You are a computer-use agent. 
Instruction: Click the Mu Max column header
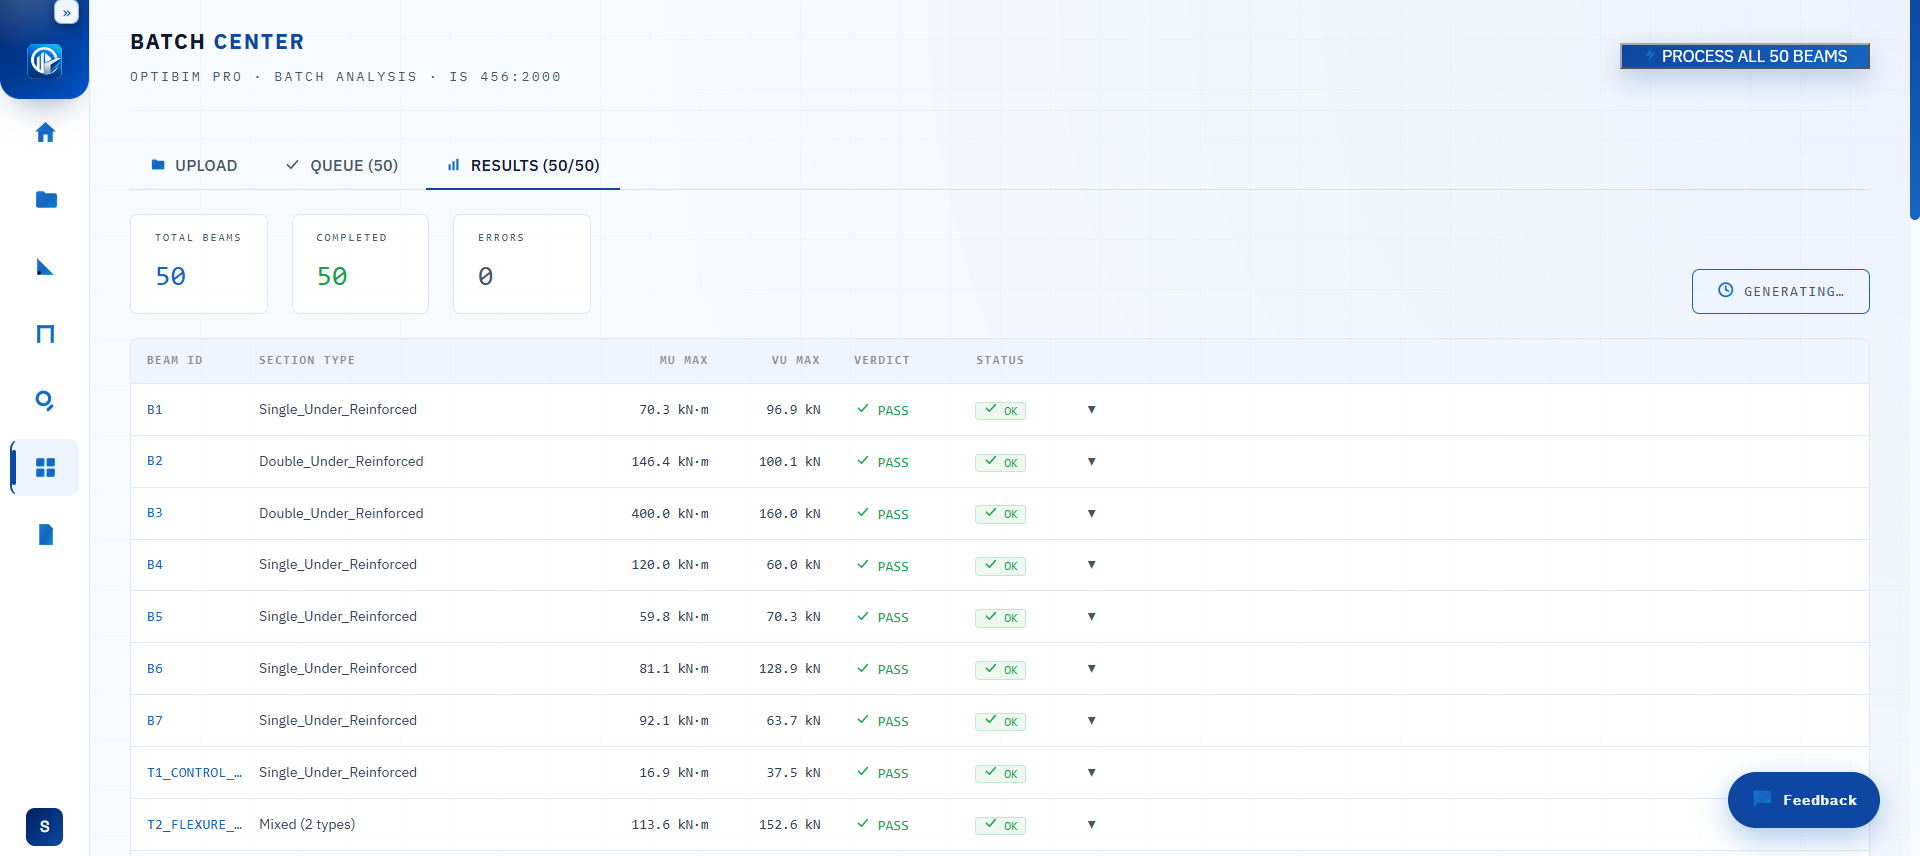tap(684, 360)
